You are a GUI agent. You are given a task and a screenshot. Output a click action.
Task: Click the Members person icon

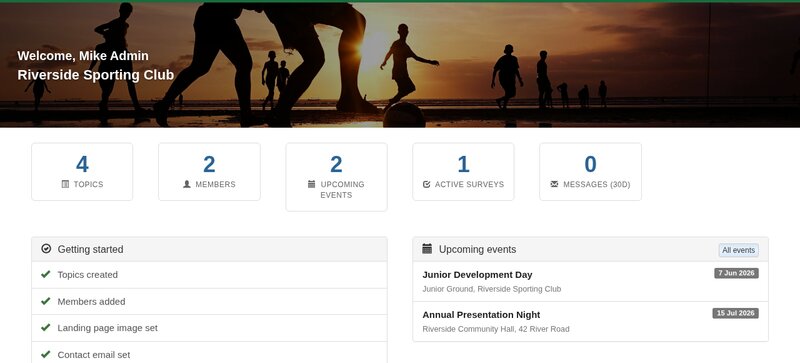[x=187, y=184]
